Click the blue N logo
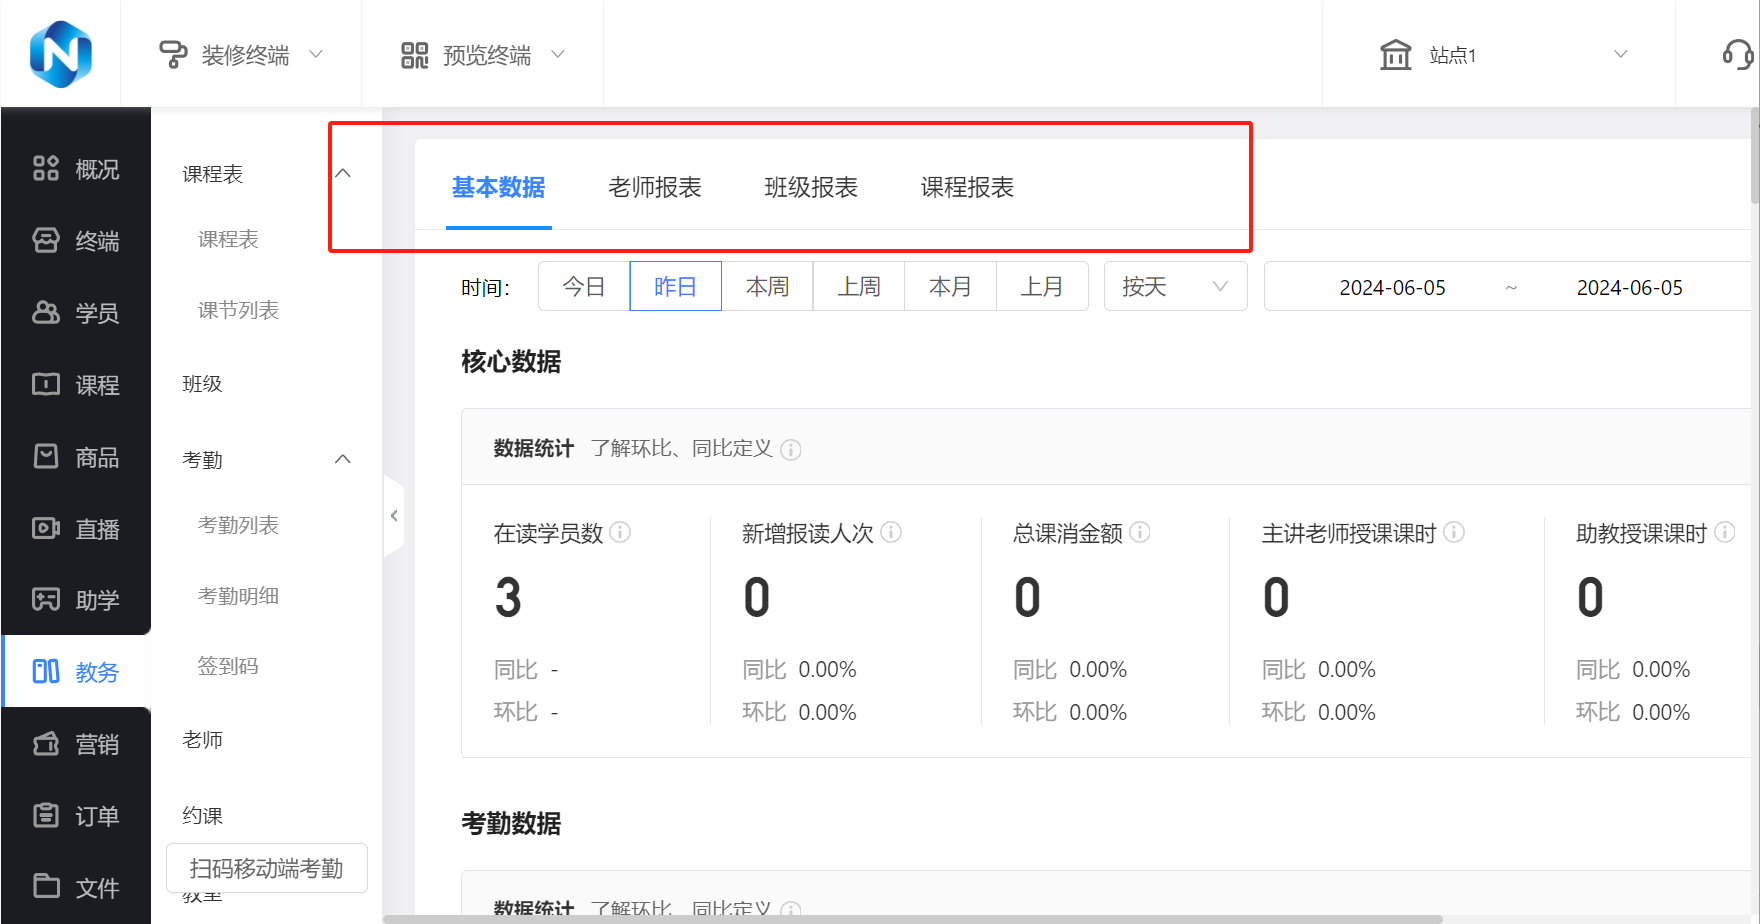This screenshot has width=1760, height=924. point(61,54)
